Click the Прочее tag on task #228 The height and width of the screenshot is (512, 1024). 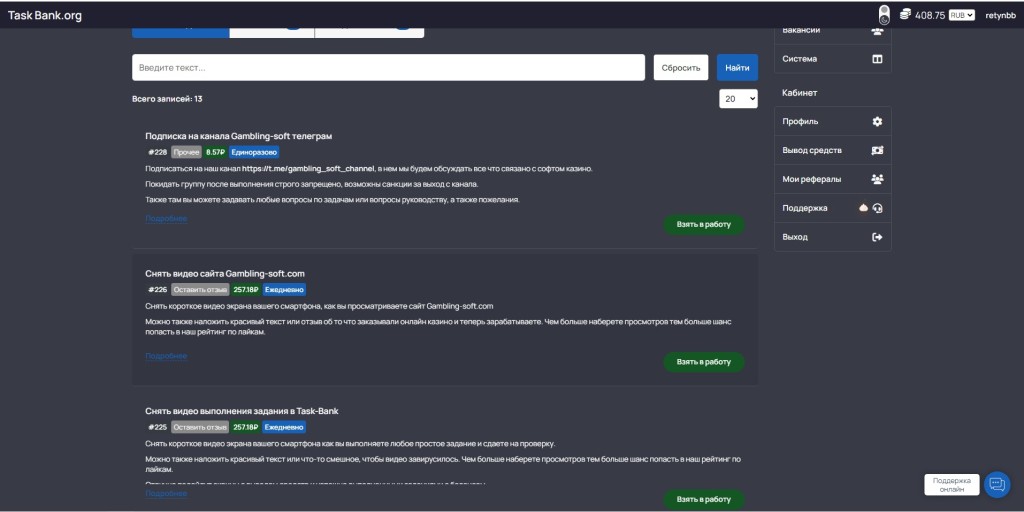pyautogui.click(x=186, y=152)
